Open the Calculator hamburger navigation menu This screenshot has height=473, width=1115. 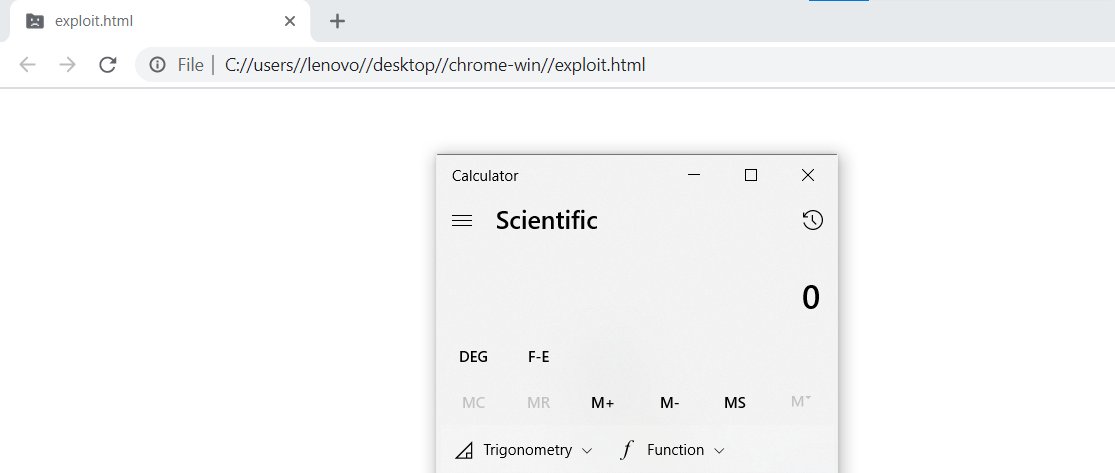tap(462, 221)
